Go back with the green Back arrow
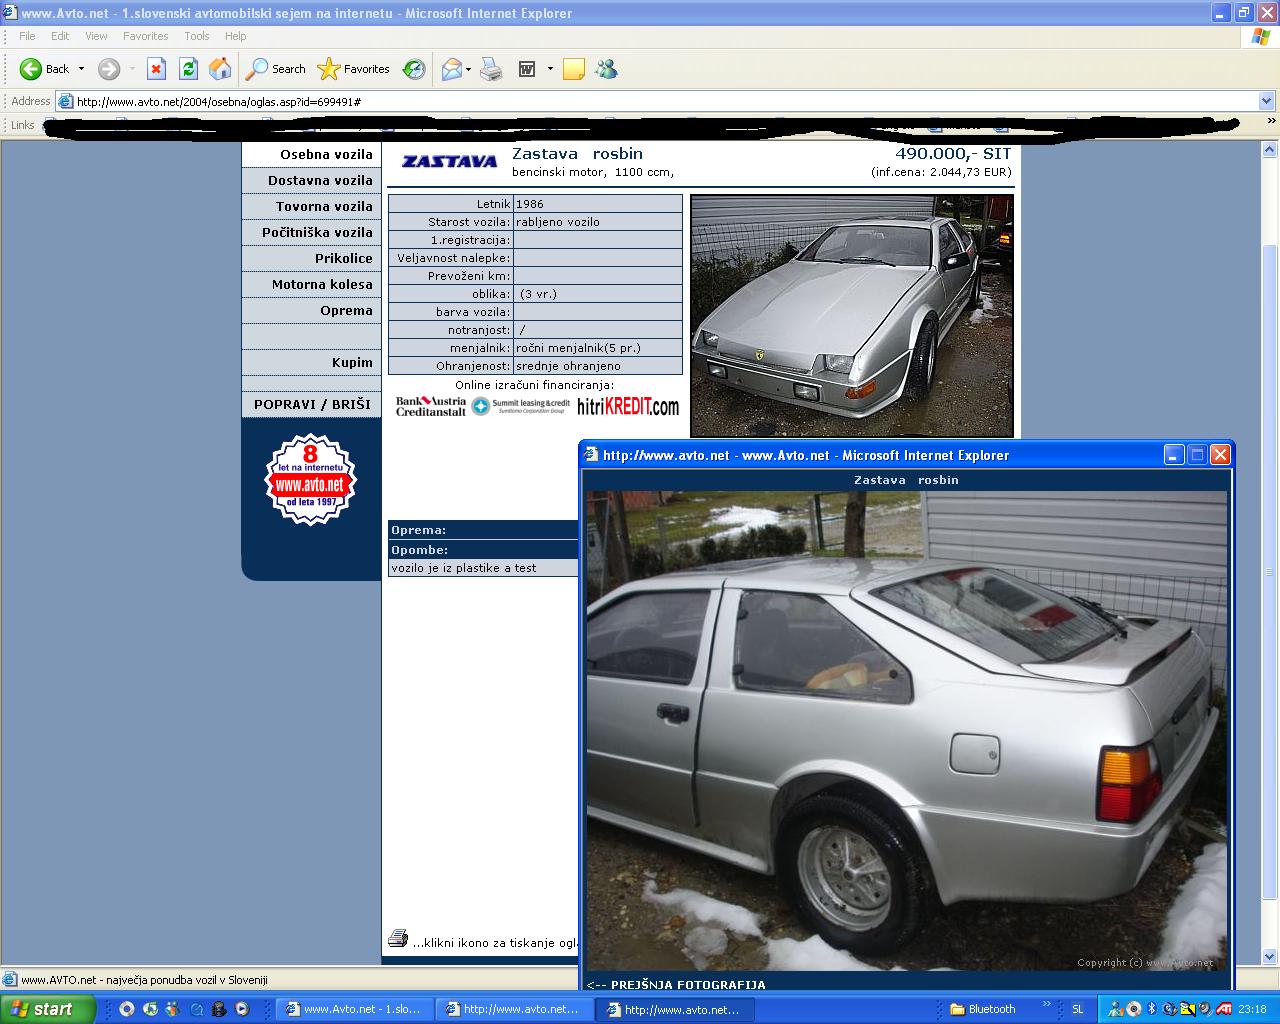This screenshot has width=1280, height=1024. (x=44, y=69)
